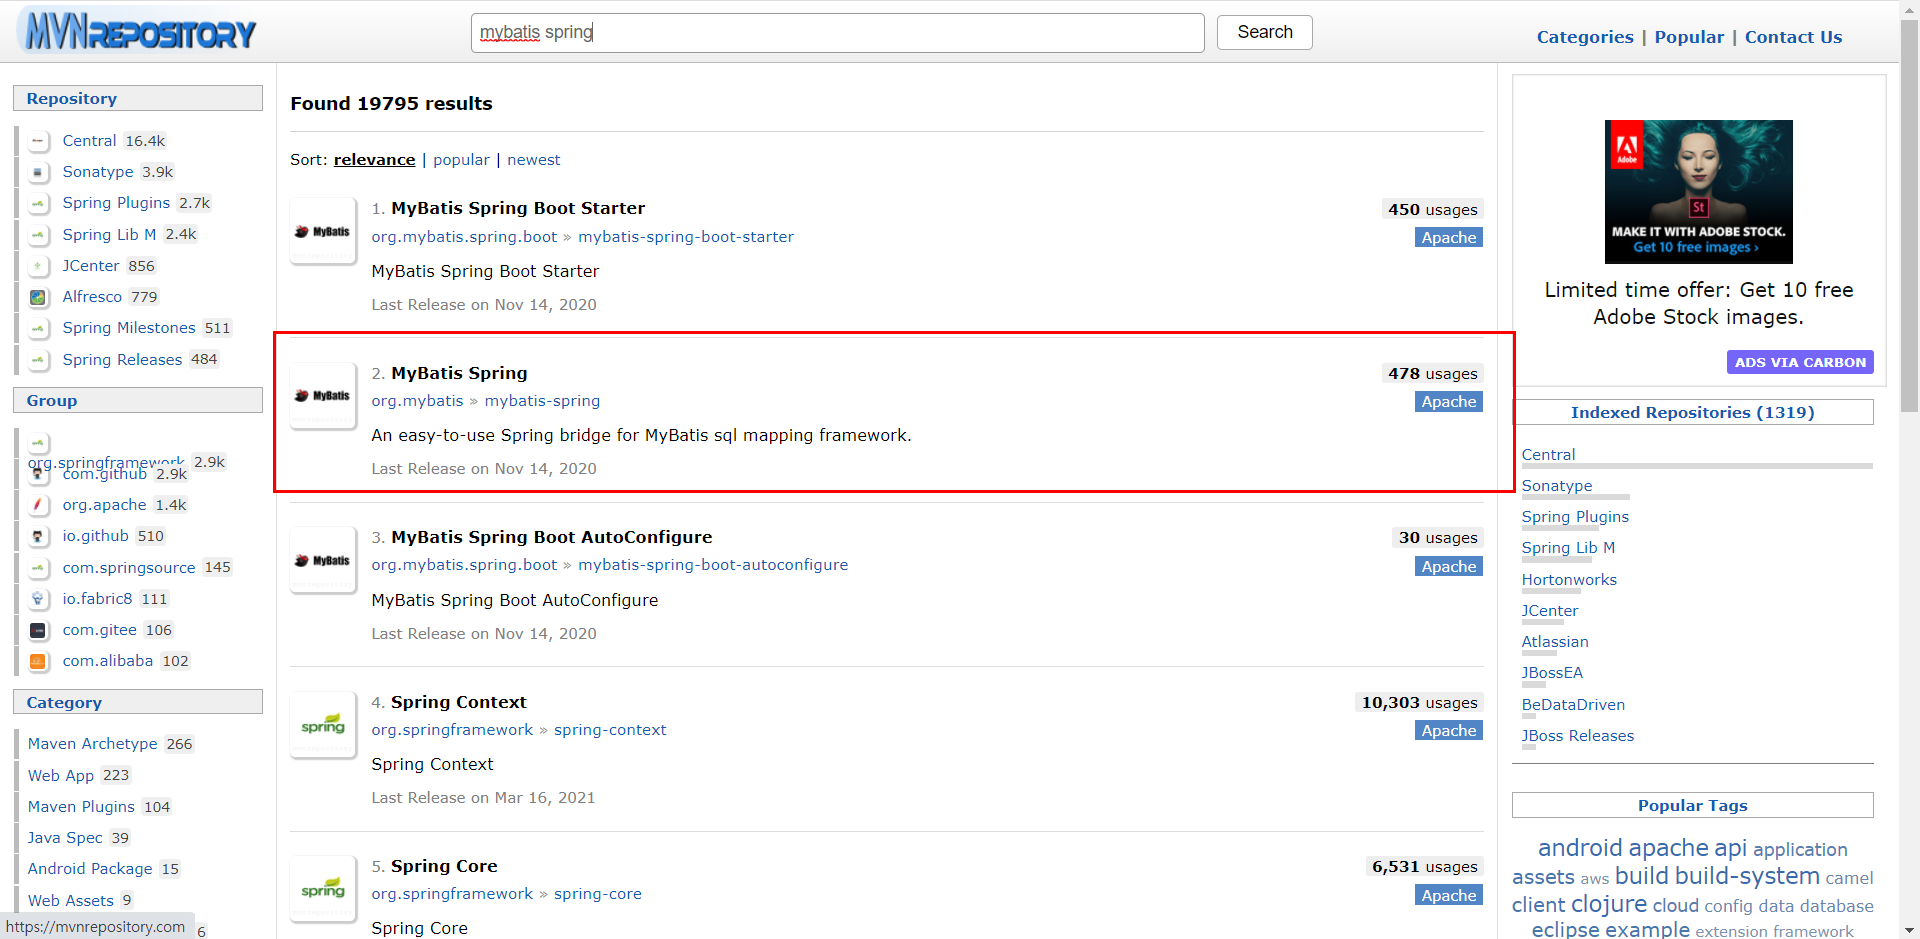This screenshot has height=939, width=1920.
Task: Open JBossEA in Indexed Repositories
Action: click(1552, 673)
